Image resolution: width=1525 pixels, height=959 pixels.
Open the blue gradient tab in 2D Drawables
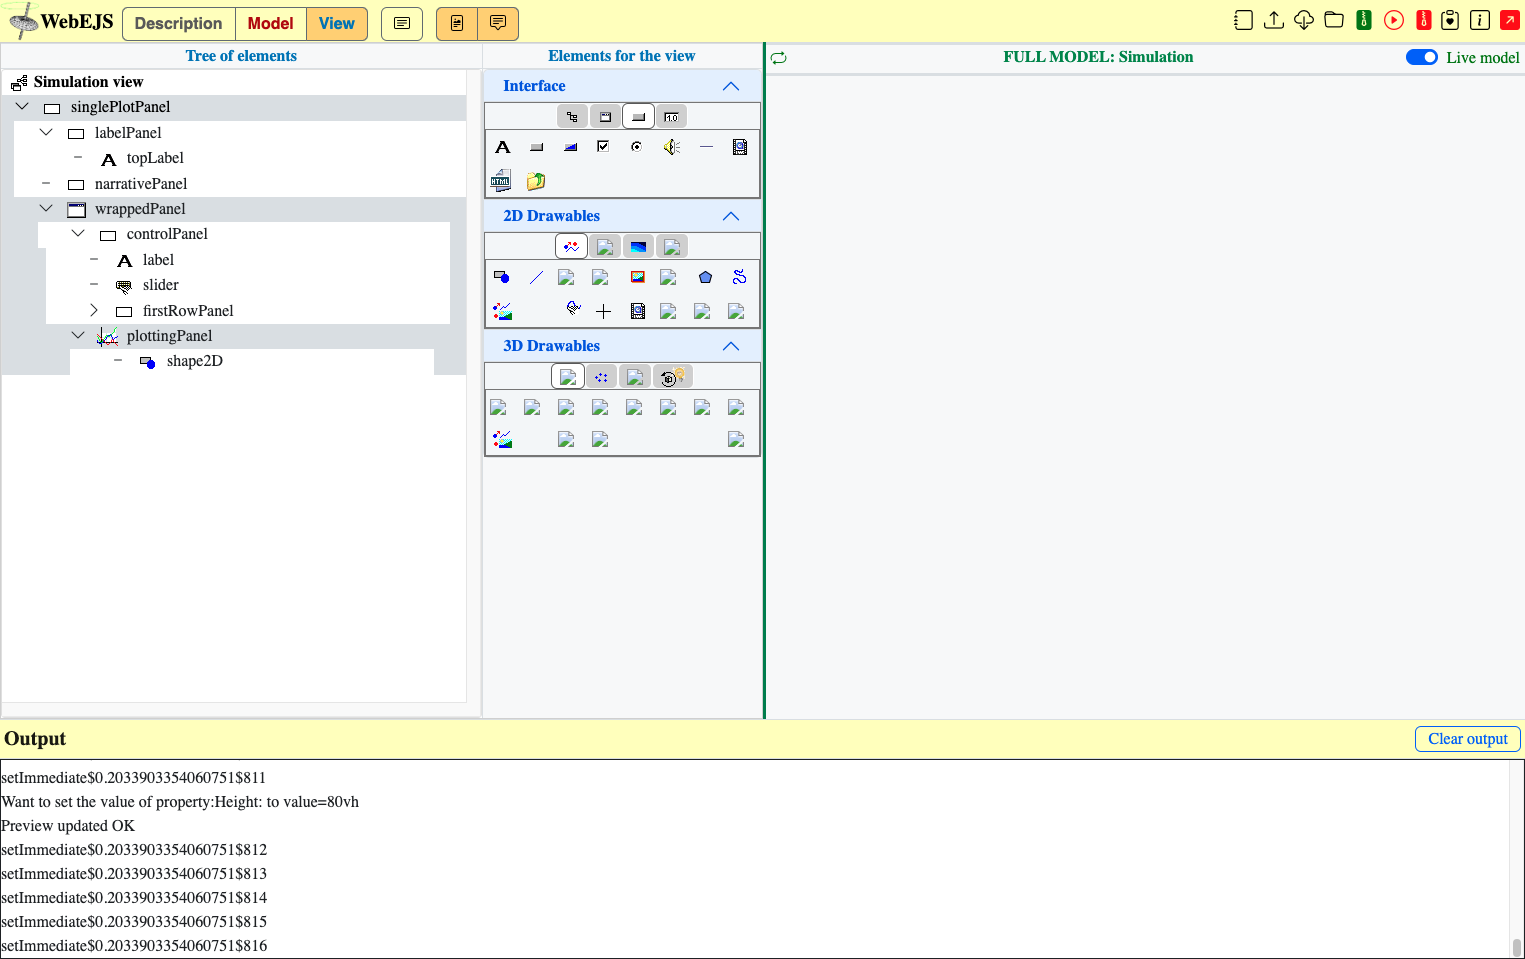638,247
